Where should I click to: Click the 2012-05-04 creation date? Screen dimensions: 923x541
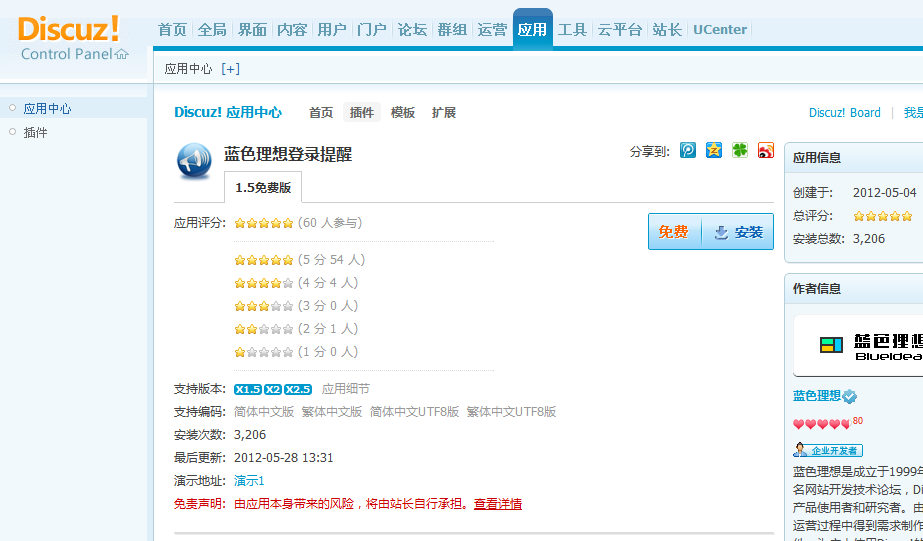point(885,193)
